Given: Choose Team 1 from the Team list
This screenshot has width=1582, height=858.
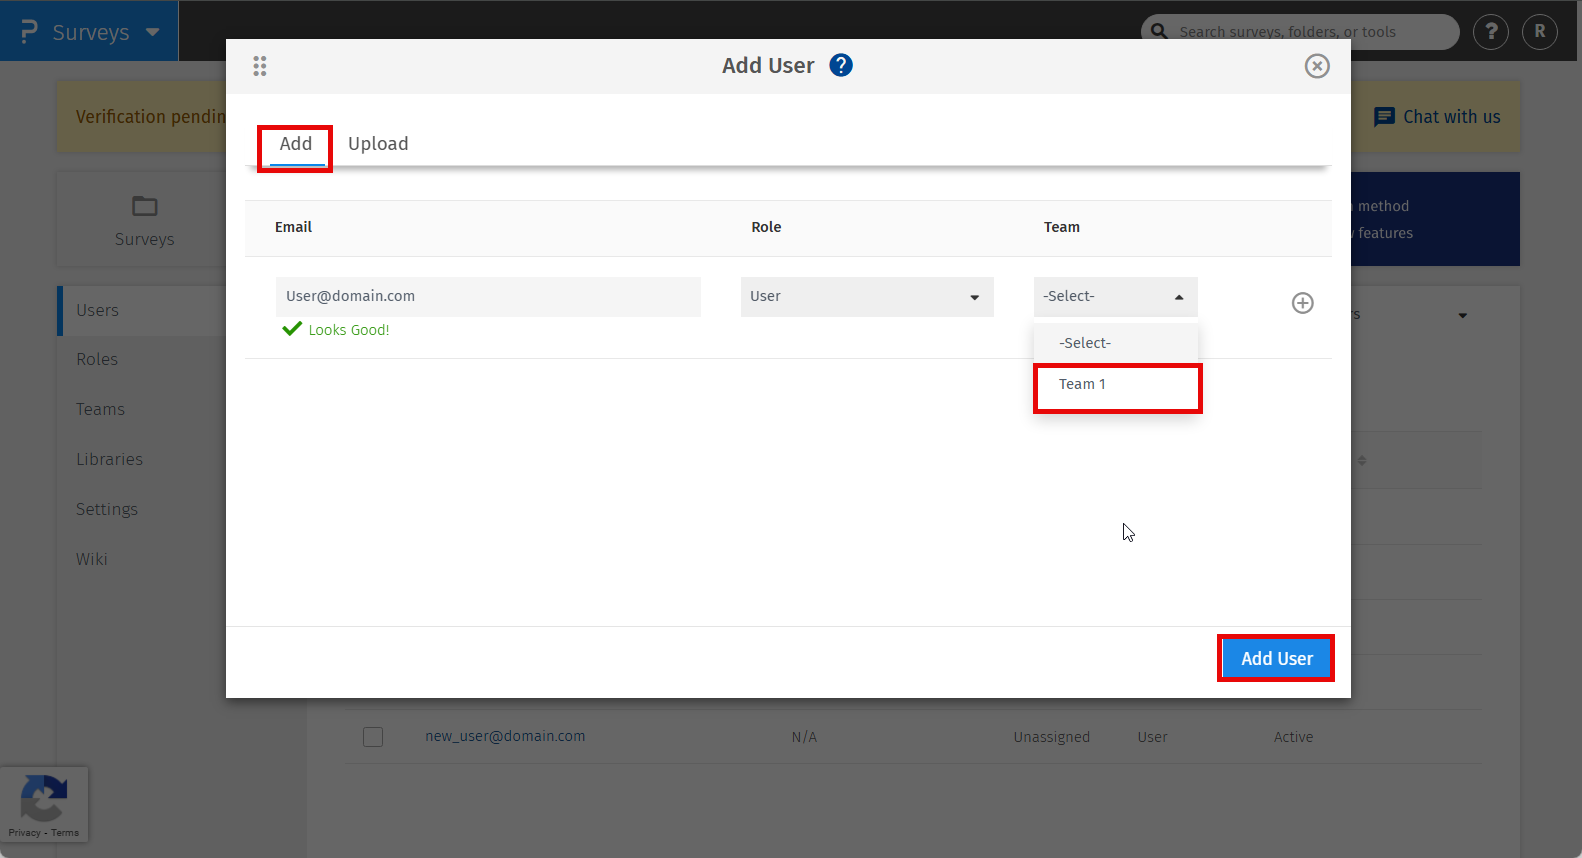Looking at the screenshot, I should tap(1117, 385).
